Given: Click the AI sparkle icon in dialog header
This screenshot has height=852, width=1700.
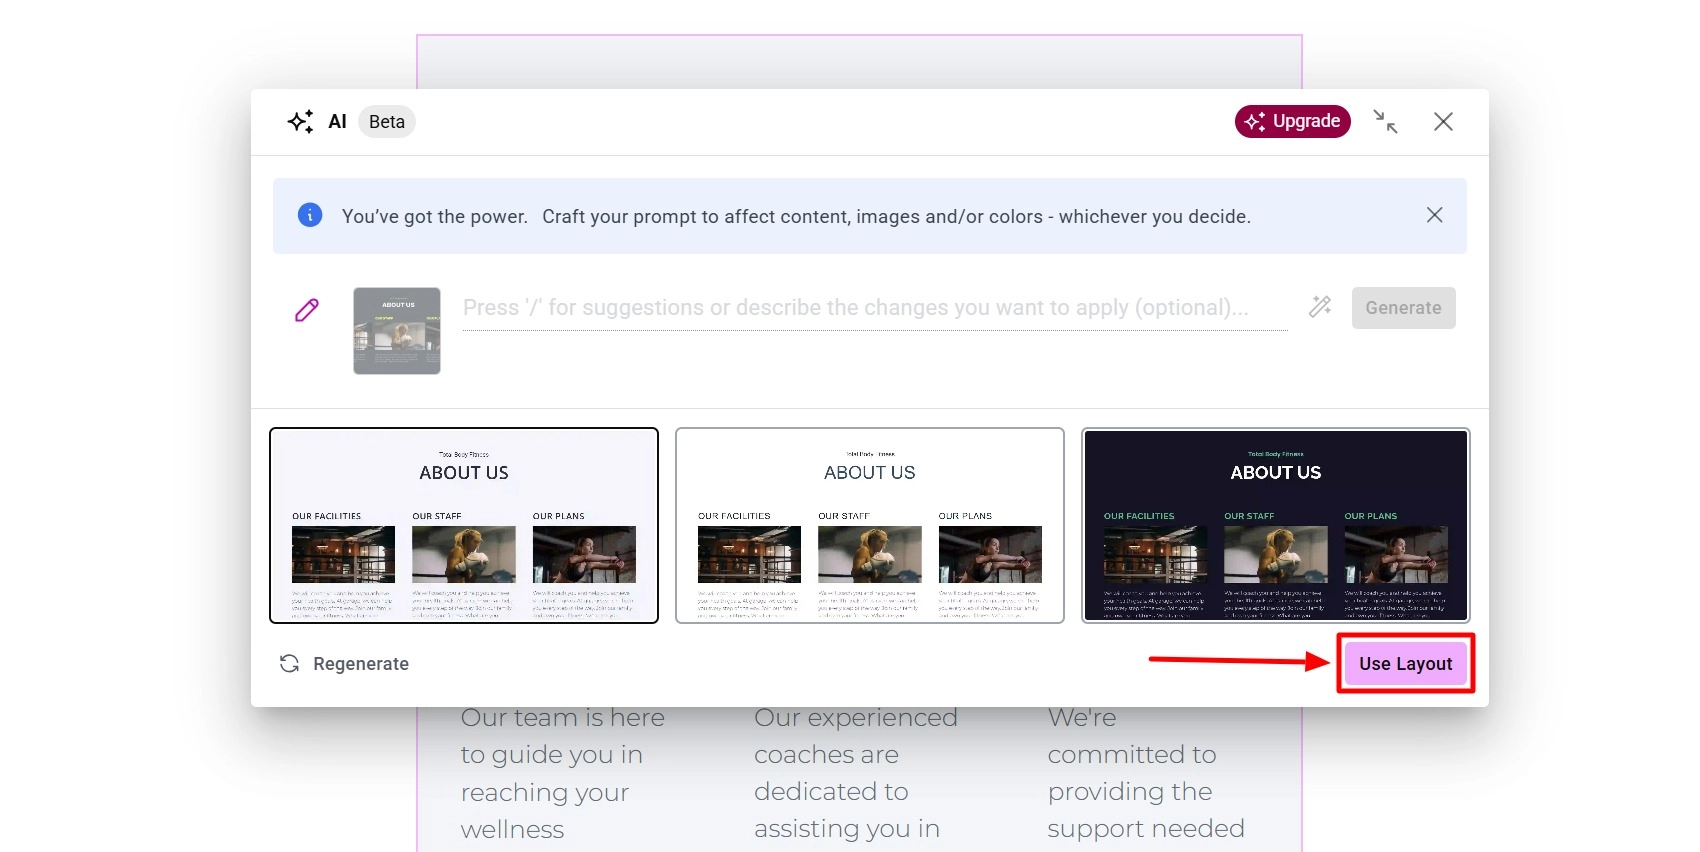Looking at the screenshot, I should (300, 122).
